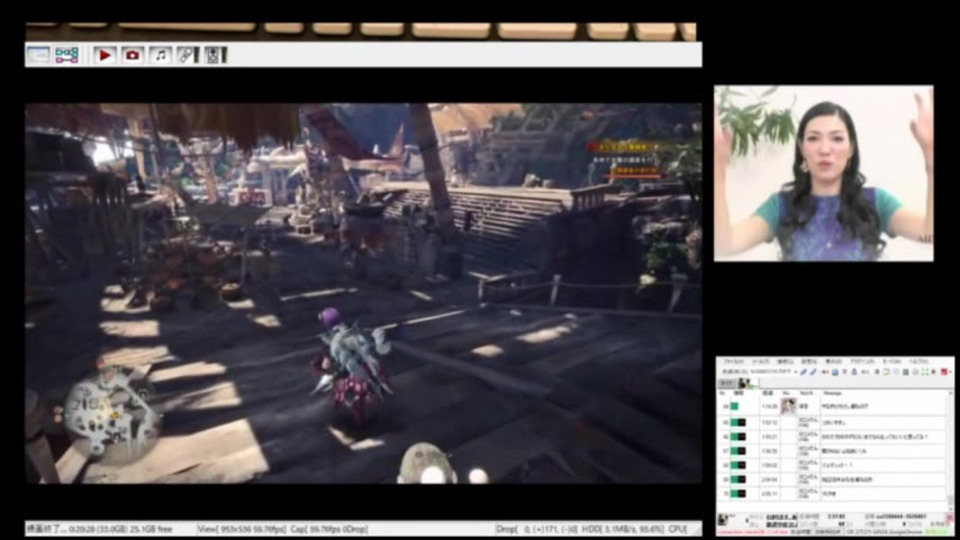960x540 pixels.
Task: Click the speaker volume icon in toolbar
Action: click(x=216, y=55)
